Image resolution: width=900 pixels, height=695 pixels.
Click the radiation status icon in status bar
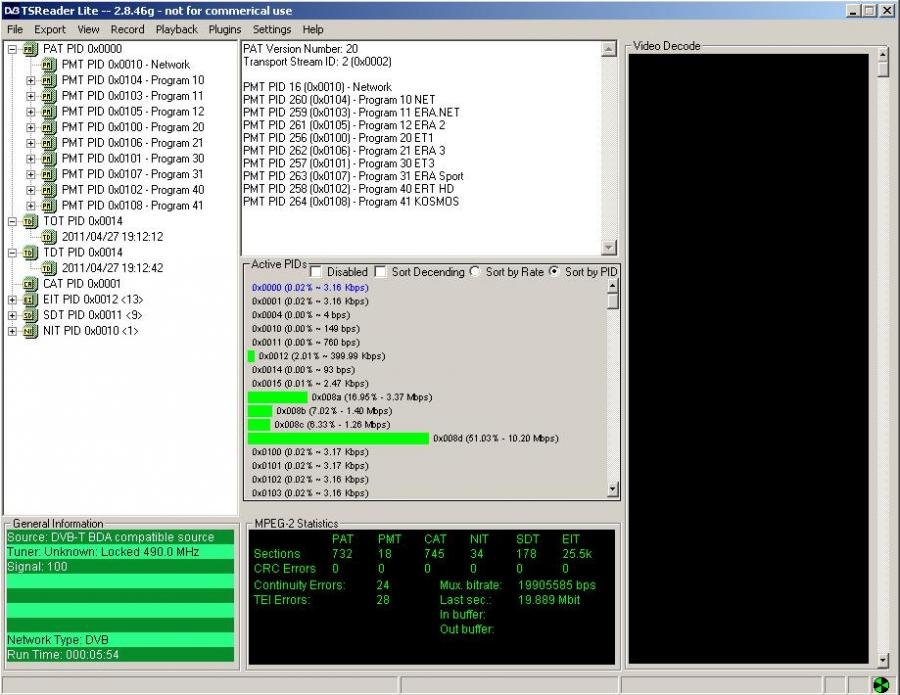click(881, 685)
